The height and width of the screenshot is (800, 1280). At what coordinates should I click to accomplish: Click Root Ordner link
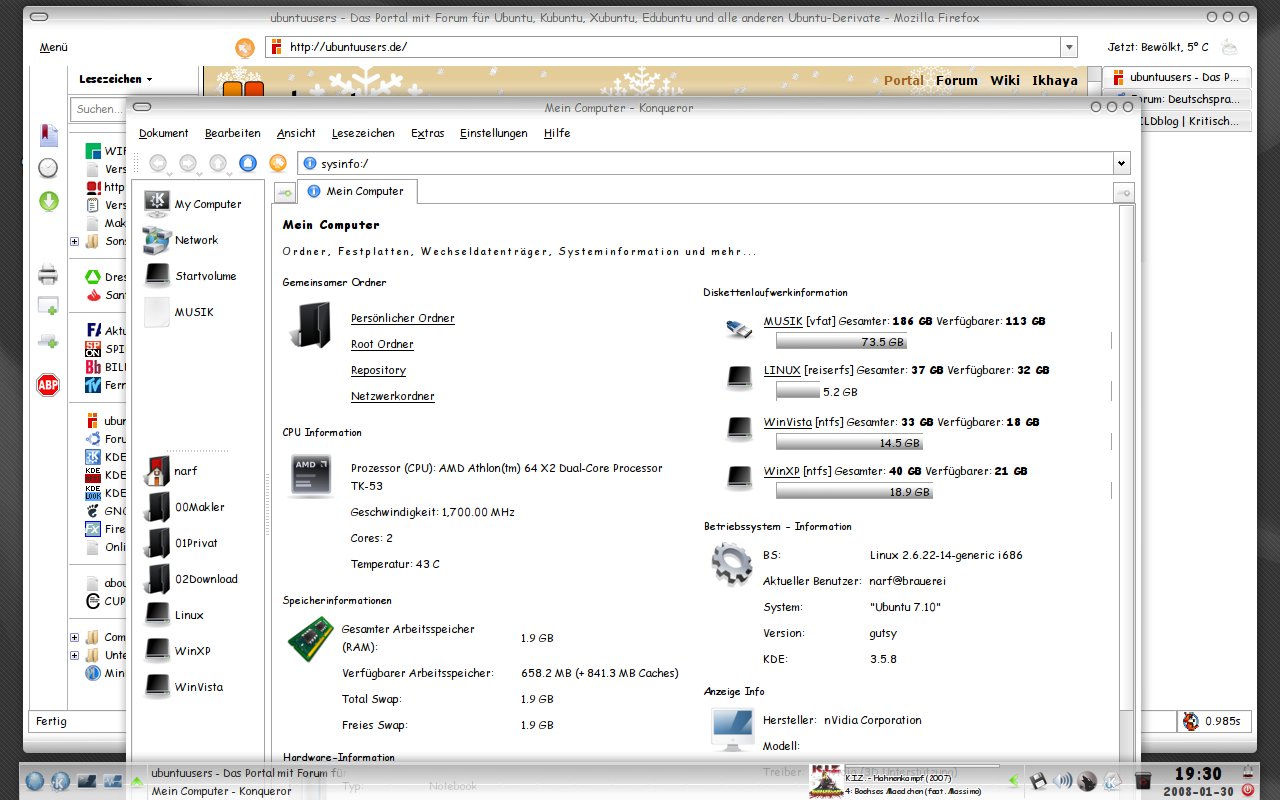pyautogui.click(x=382, y=344)
